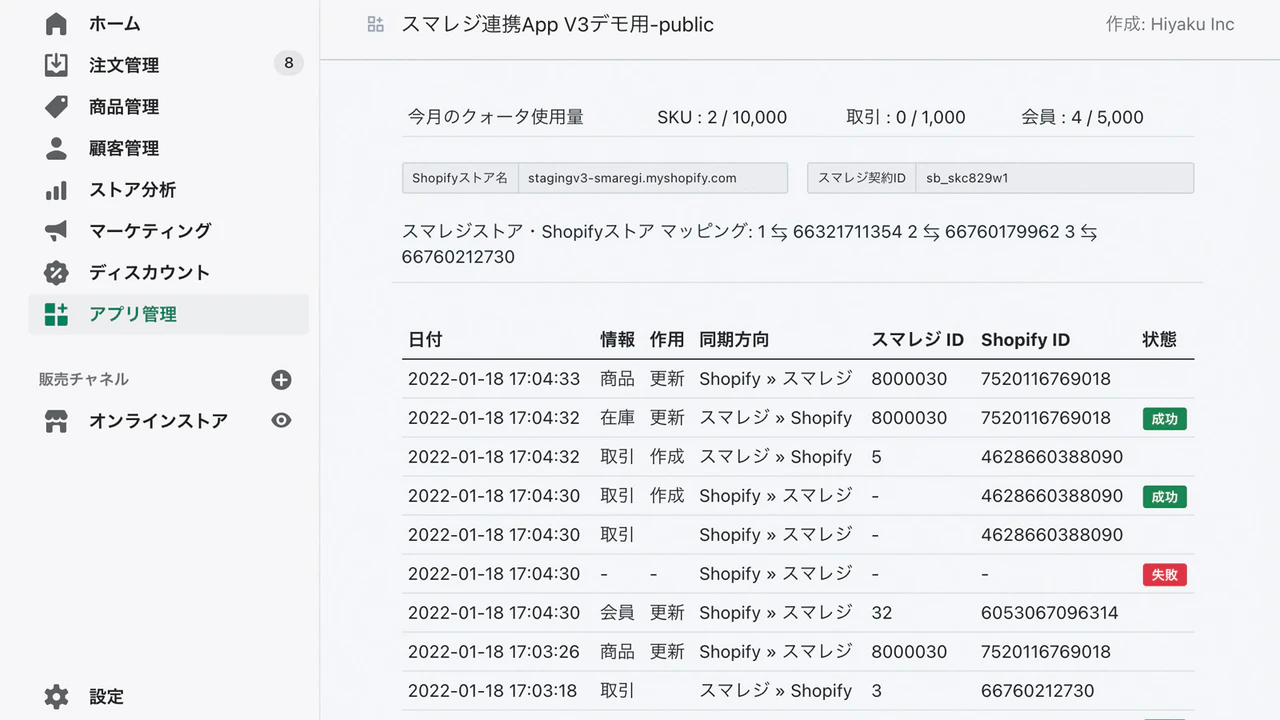
Task: Click the orders inbox icon beside 注文管理
Action: [x=57, y=65]
